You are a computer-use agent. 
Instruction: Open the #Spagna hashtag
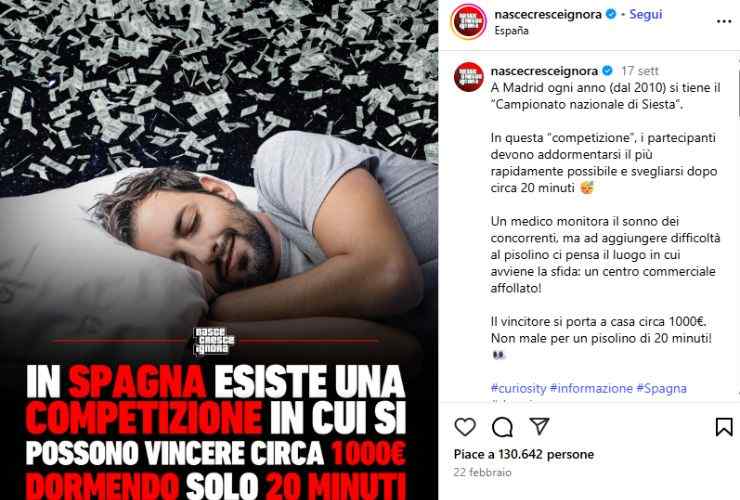click(x=661, y=388)
